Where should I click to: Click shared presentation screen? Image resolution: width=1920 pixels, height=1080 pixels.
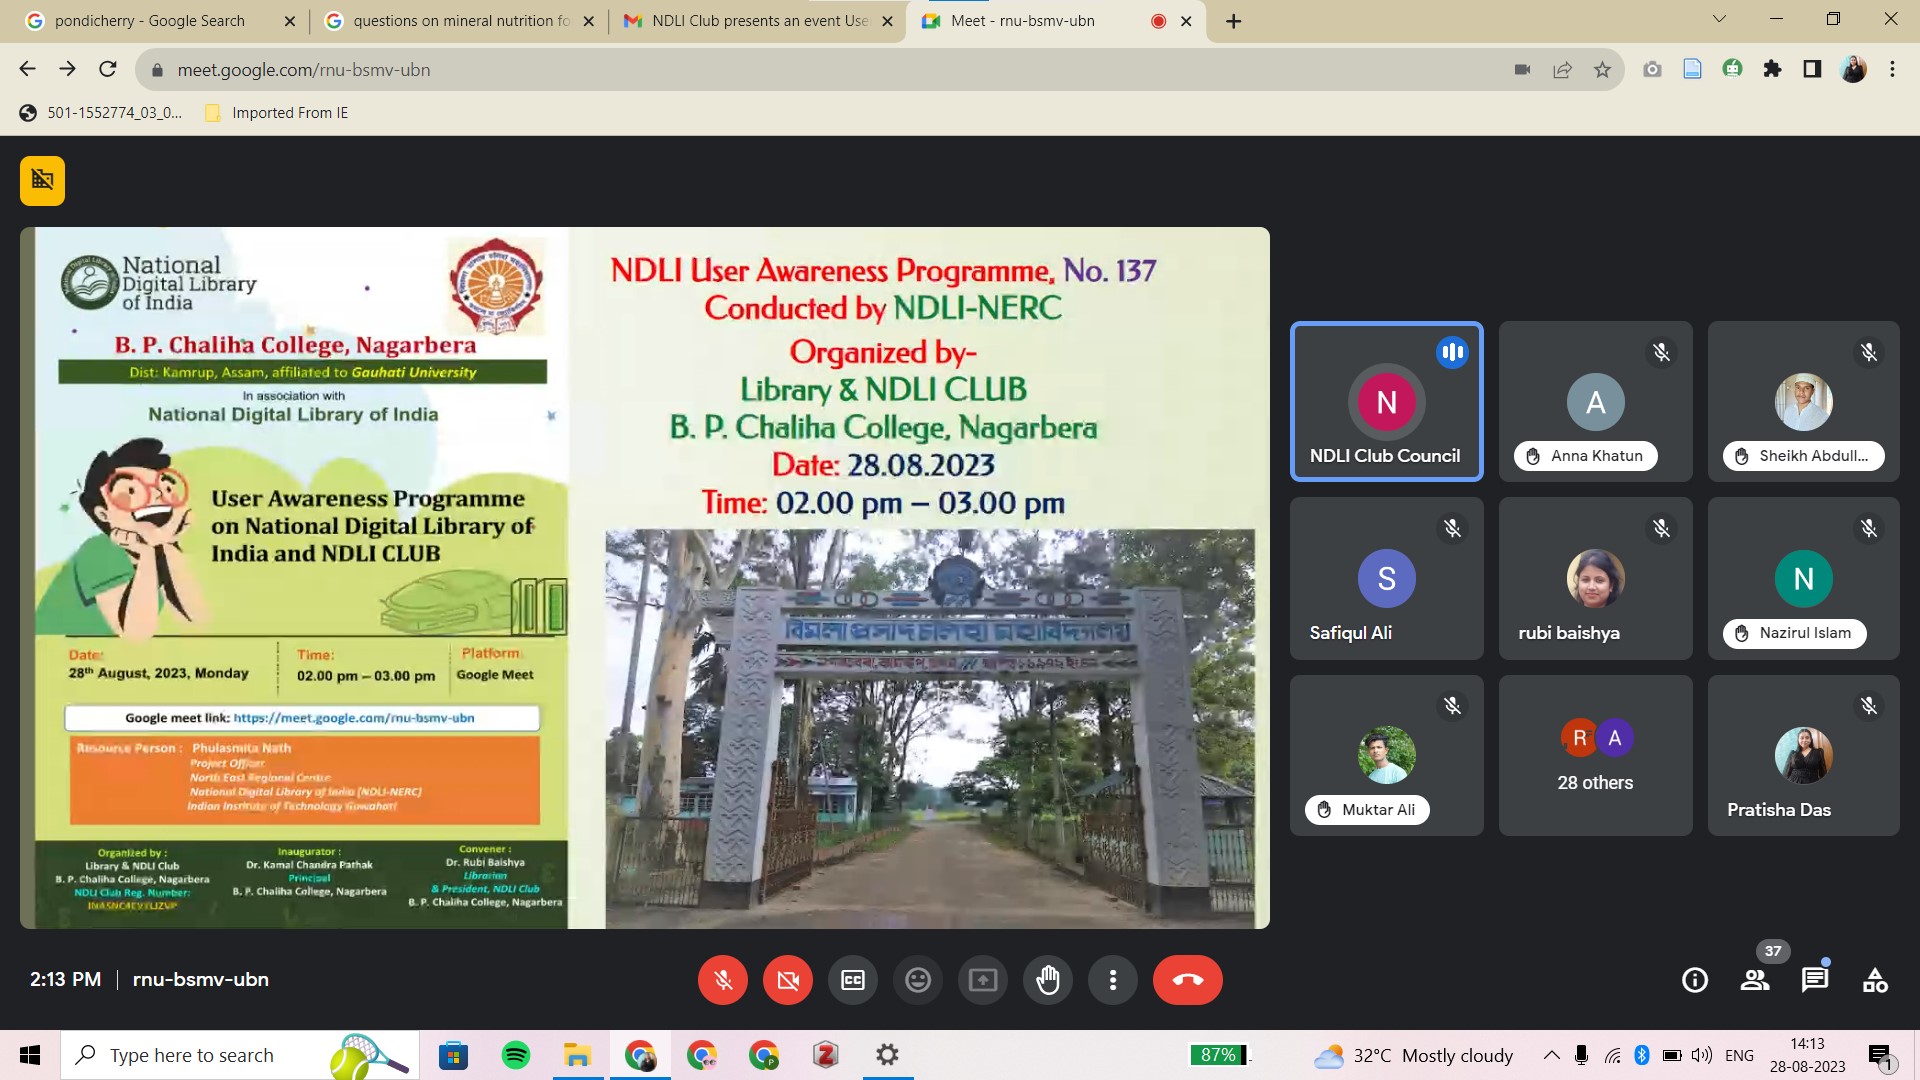[x=645, y=578]
